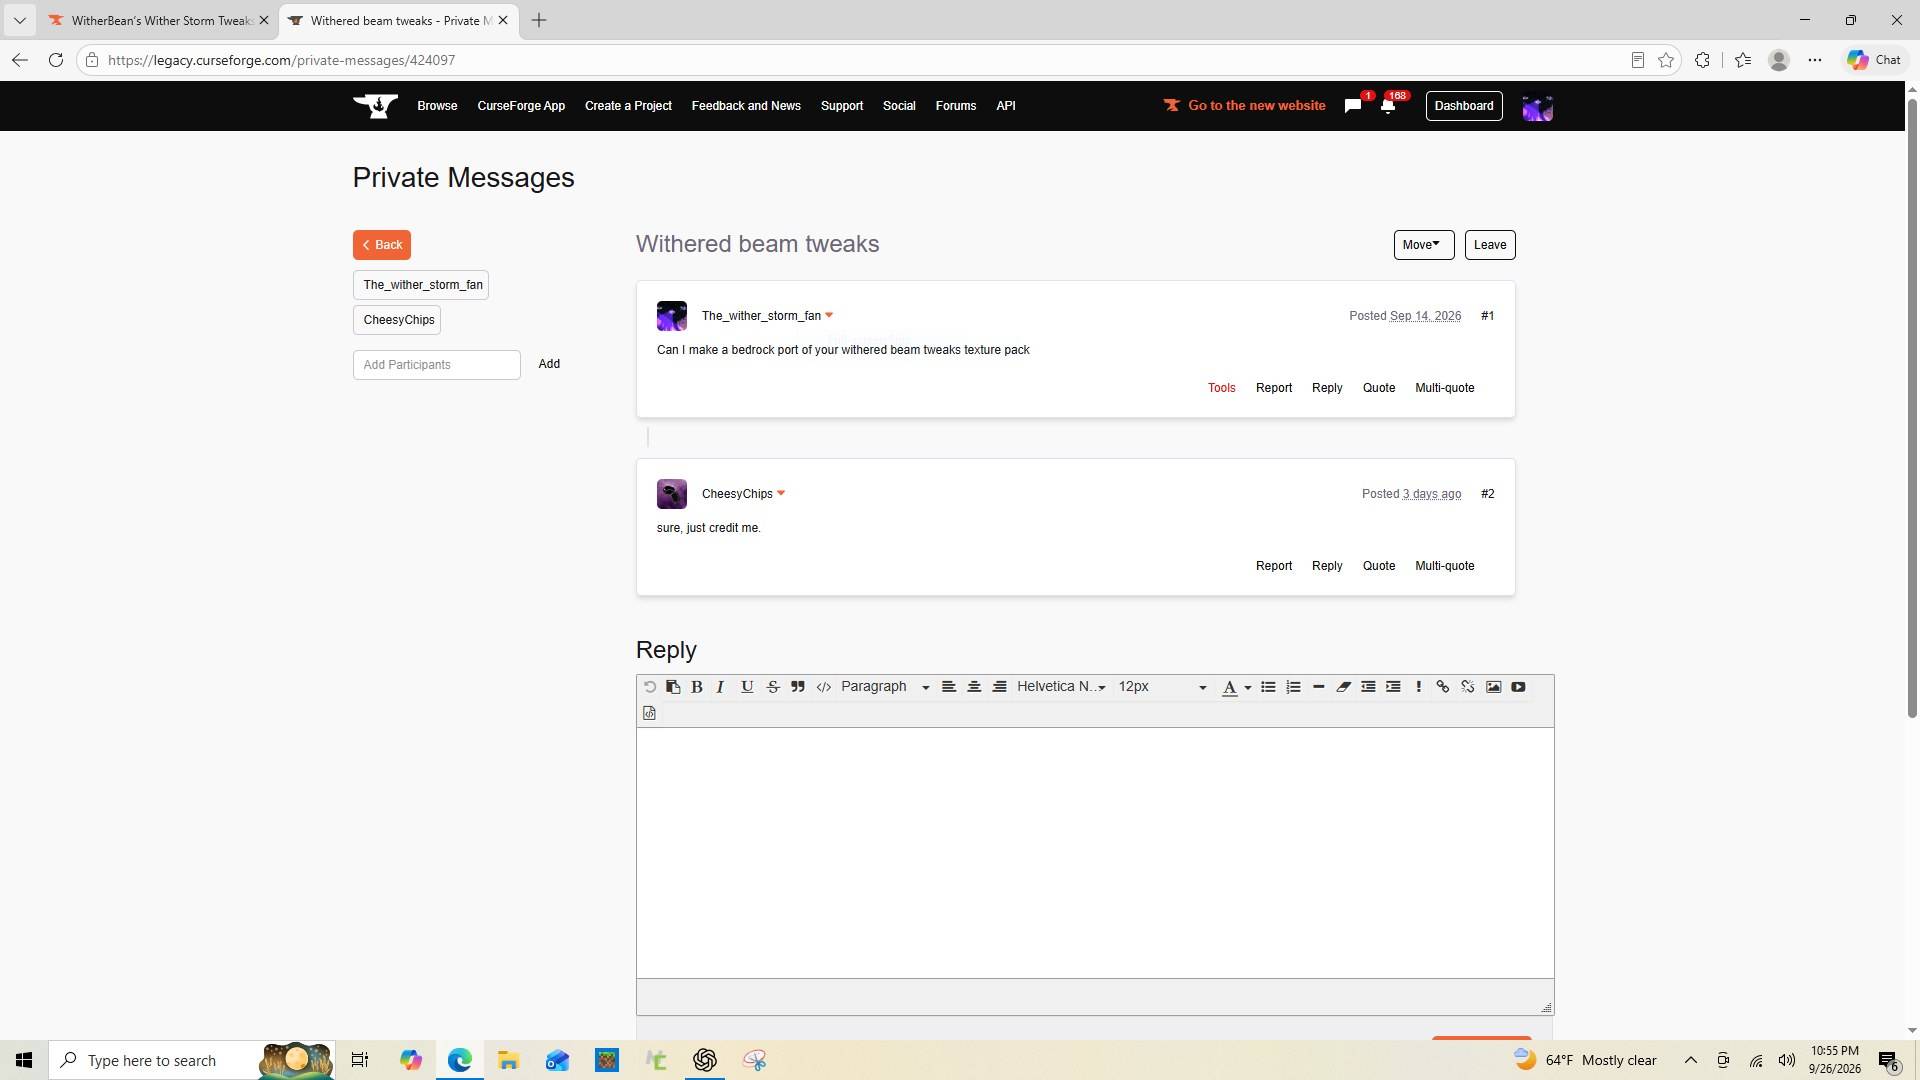Expand the Helvetica font family dropdown
The width and height of the screenshot is (1920, 1080).
click(x=1061, y=687)
